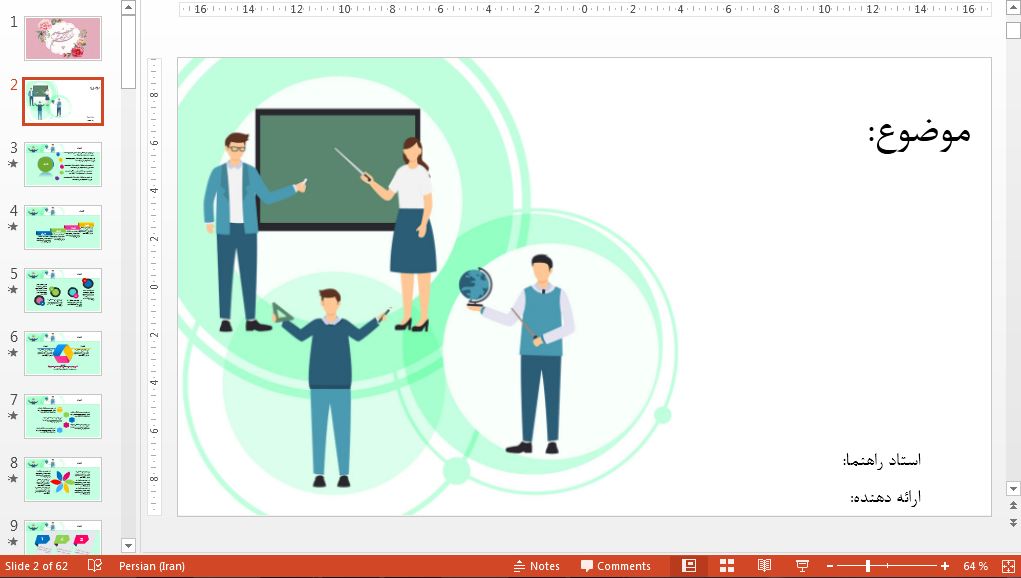Switch to Reading View
Viewport: 1021px width, 578px height.
pyautogui.click(x=764, y=566)
